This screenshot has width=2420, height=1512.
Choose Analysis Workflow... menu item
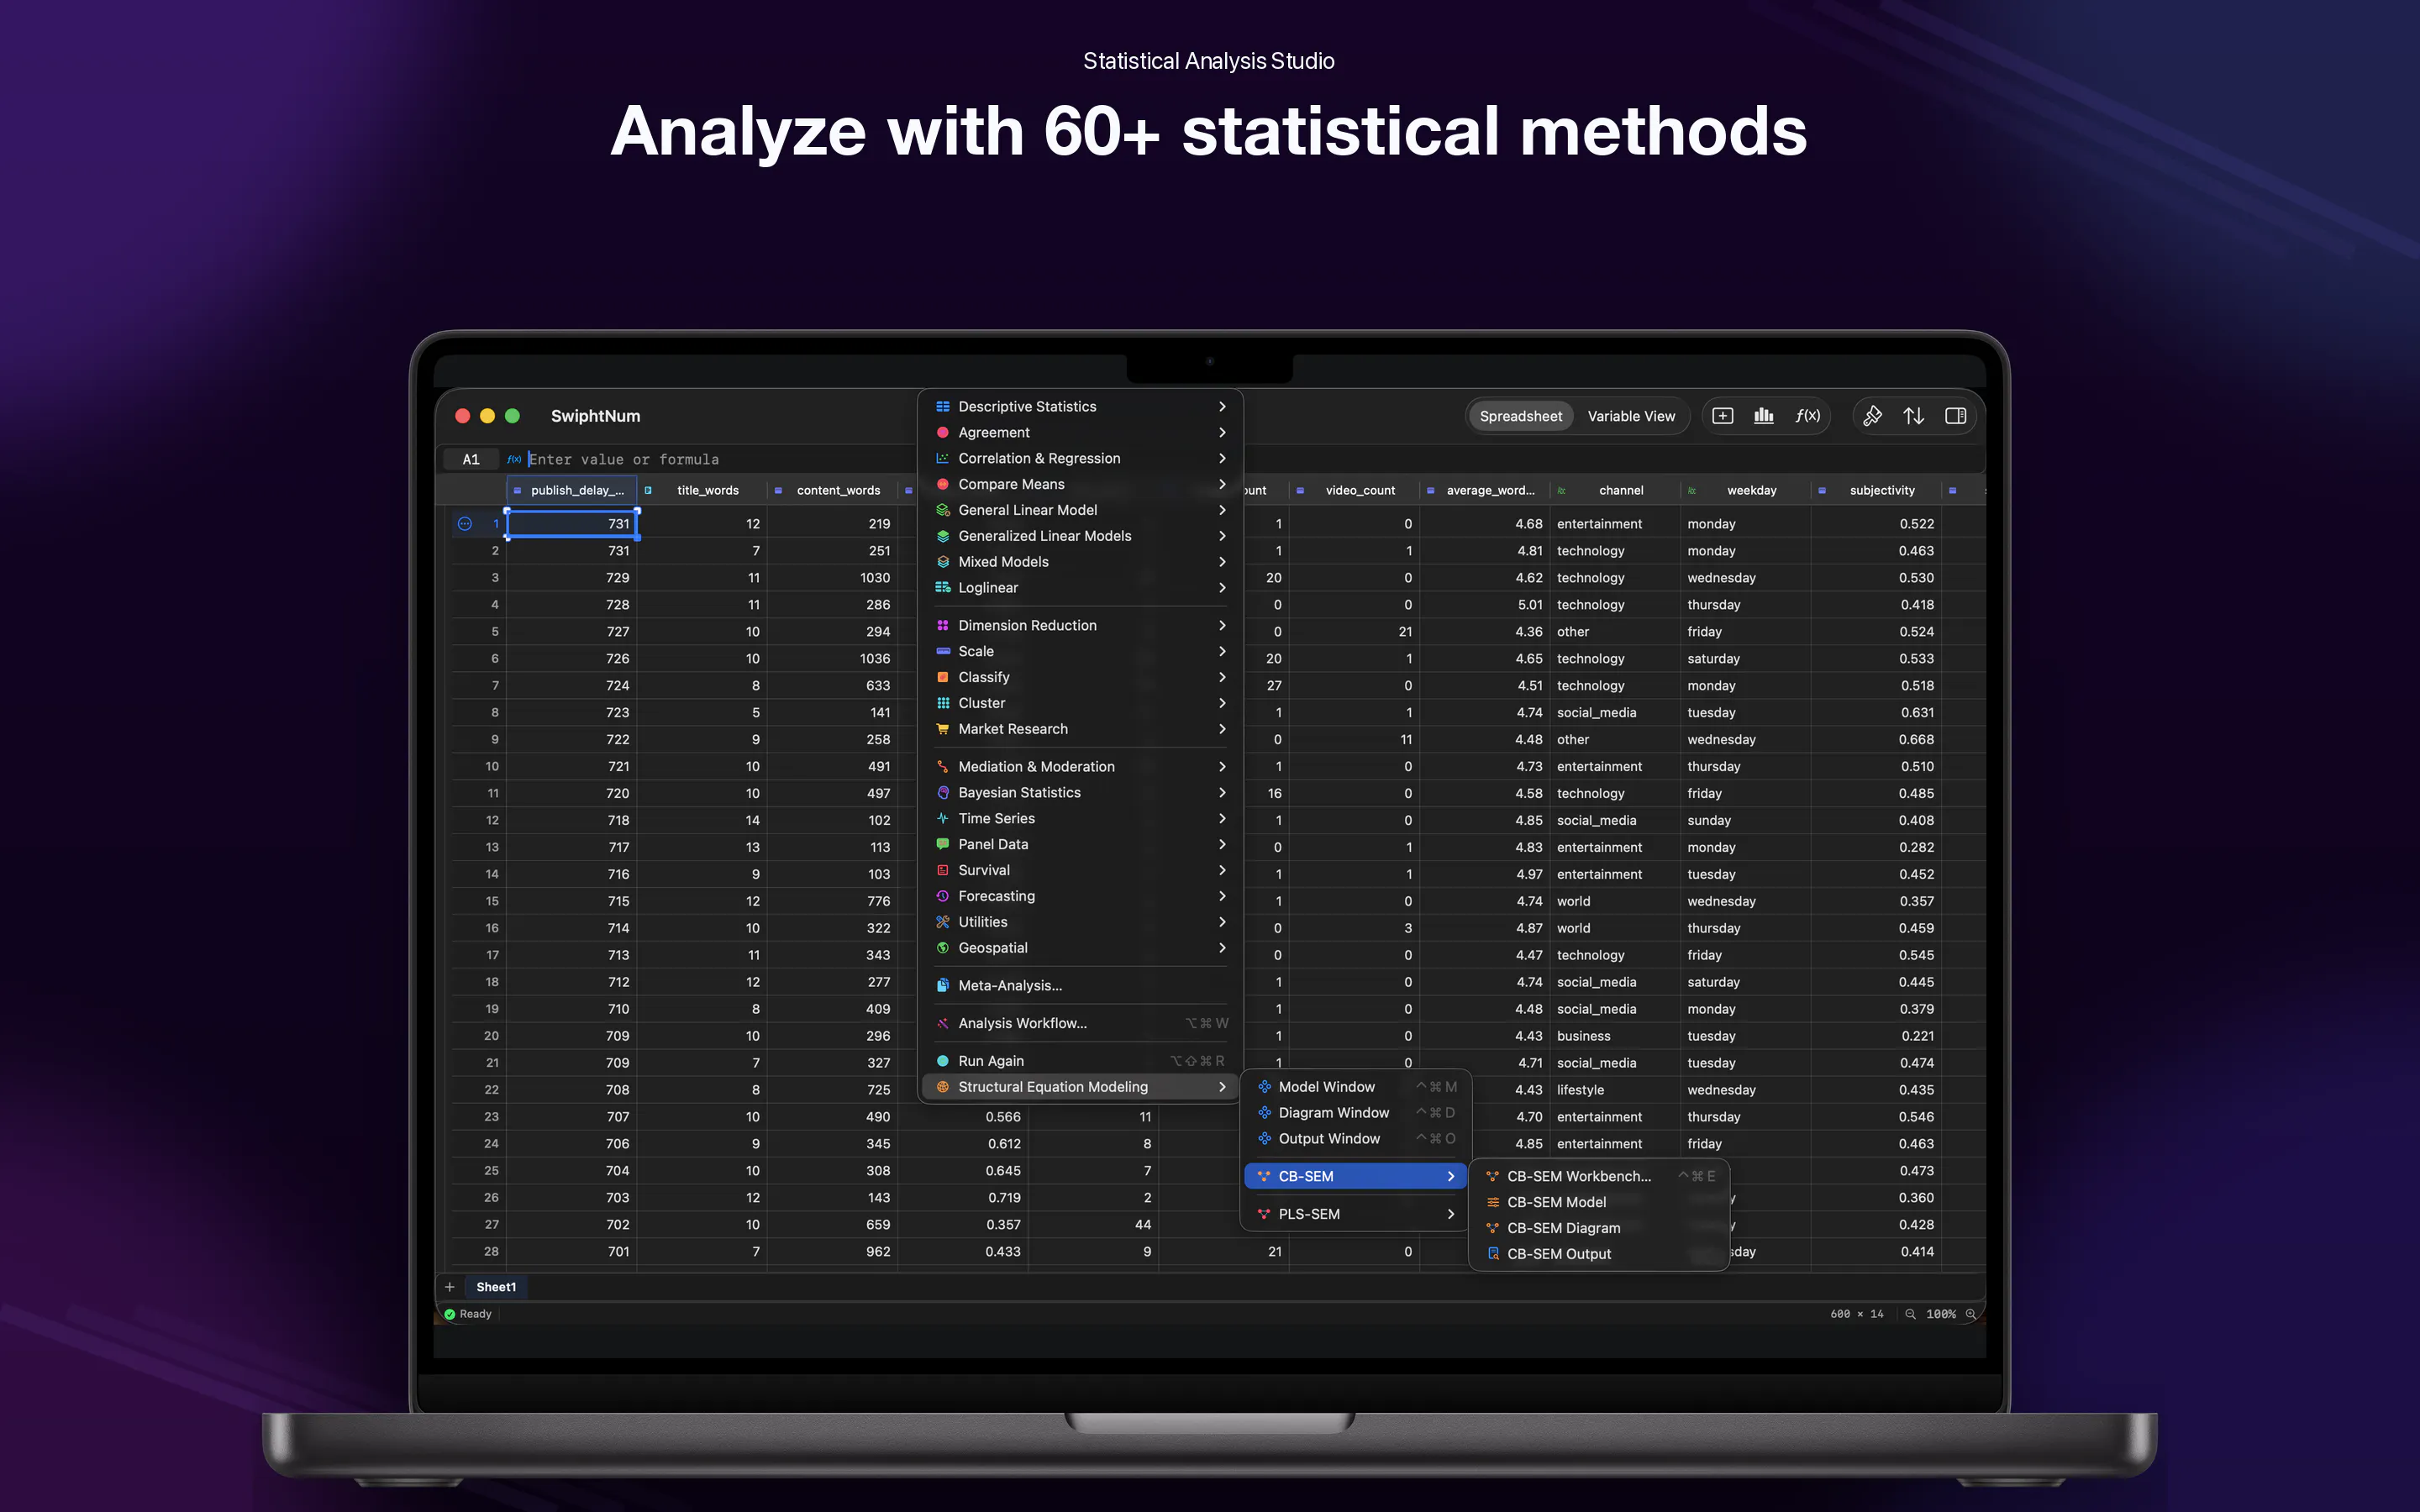pos(1080,1023)
